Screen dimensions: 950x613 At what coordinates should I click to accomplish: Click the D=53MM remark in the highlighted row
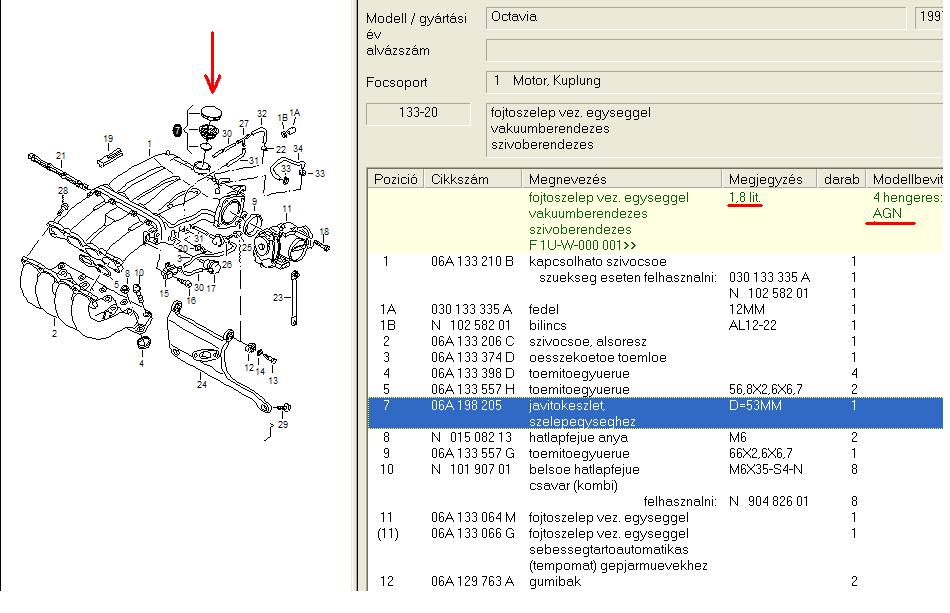755,406
